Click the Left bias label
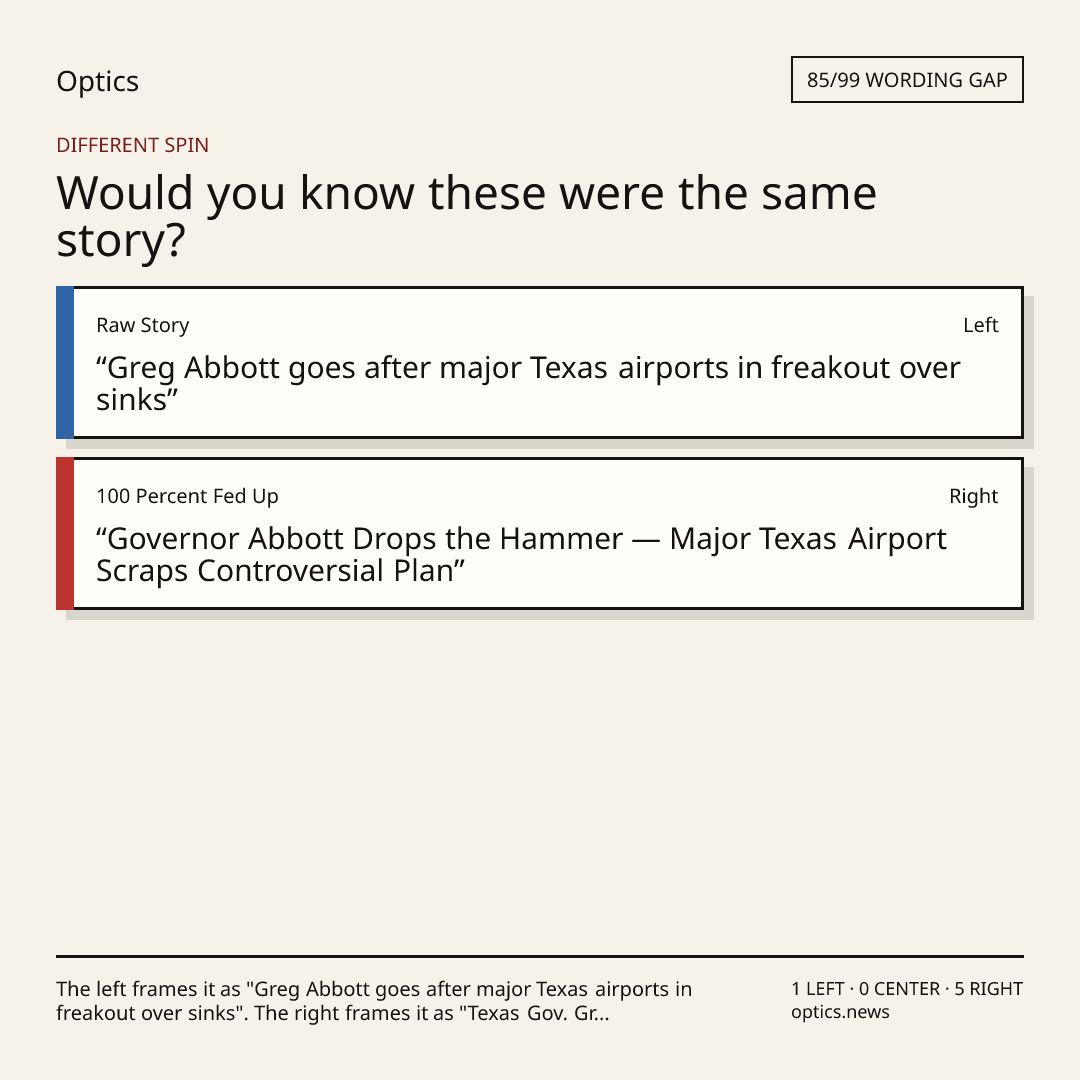 [980, 325]
